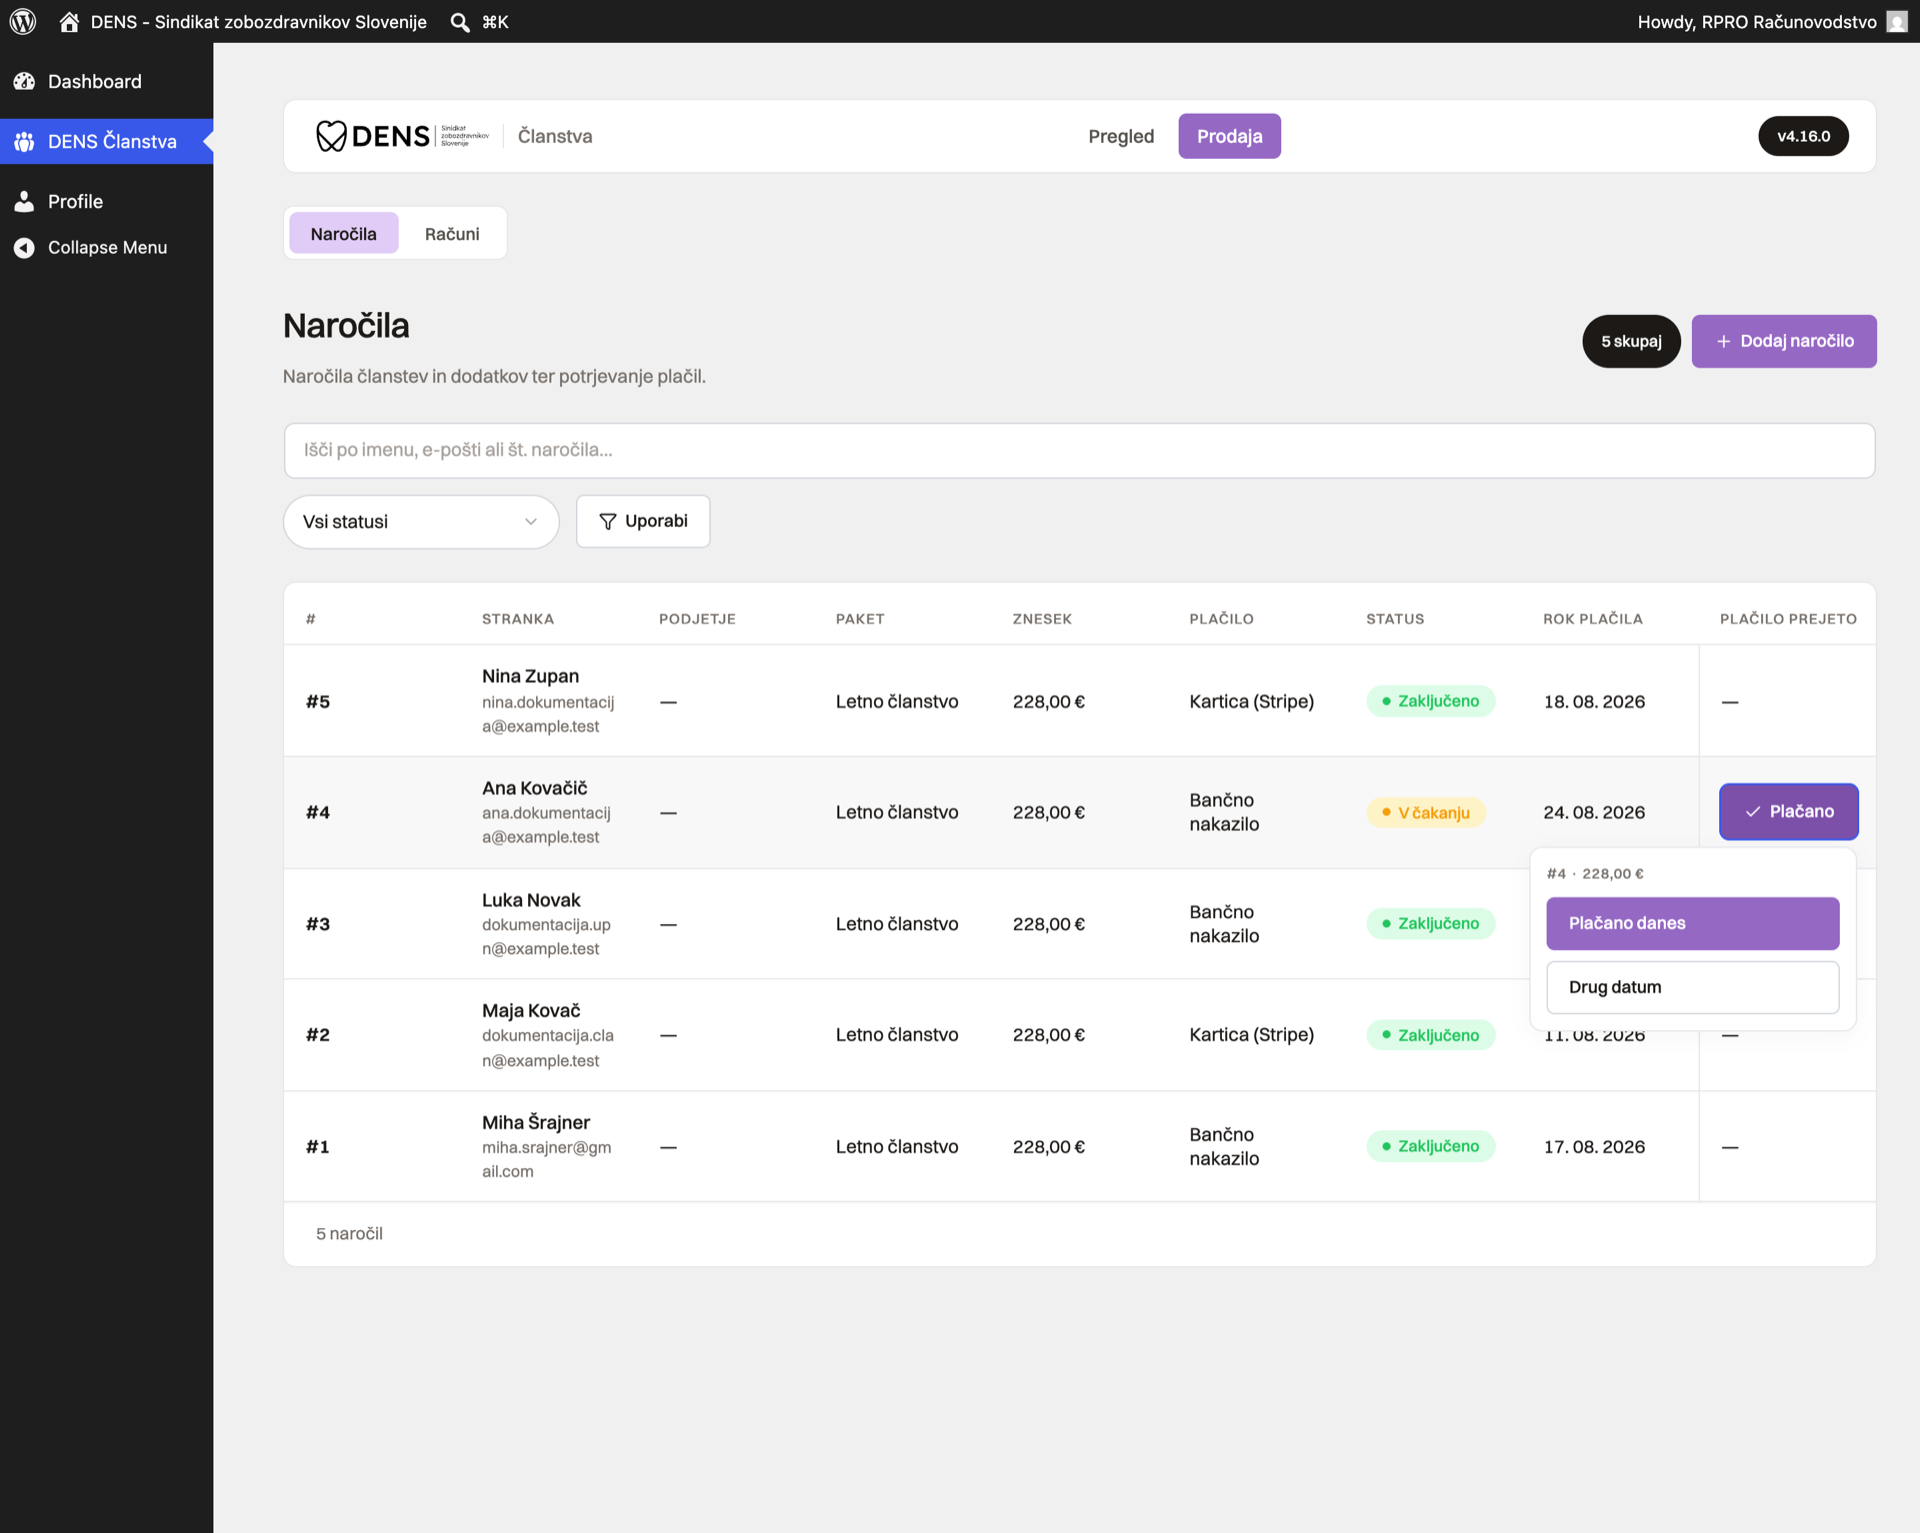Click the V čakanju status badge

(1426, 812)
